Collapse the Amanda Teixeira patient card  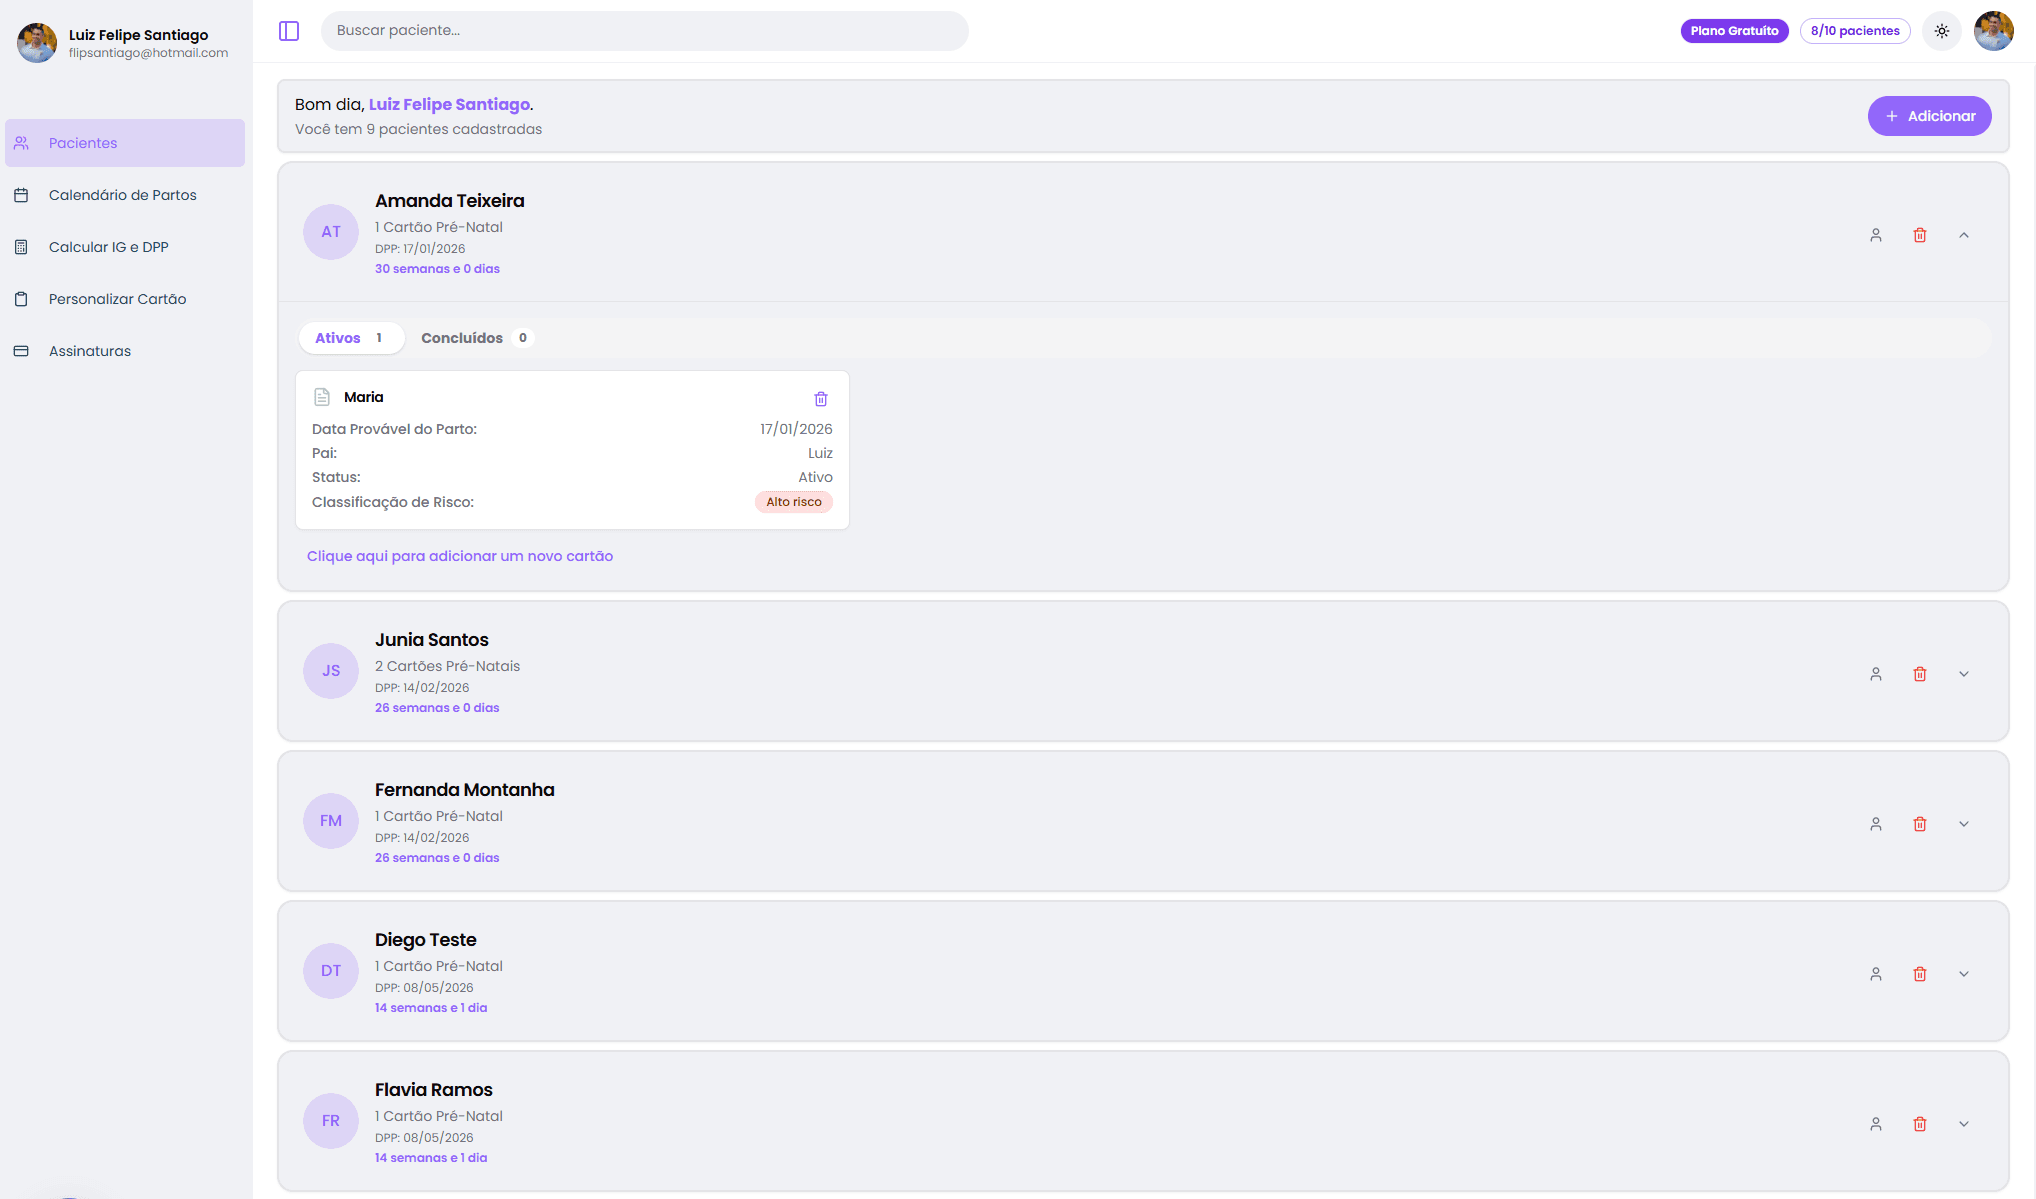click(x=1963, y=235)
